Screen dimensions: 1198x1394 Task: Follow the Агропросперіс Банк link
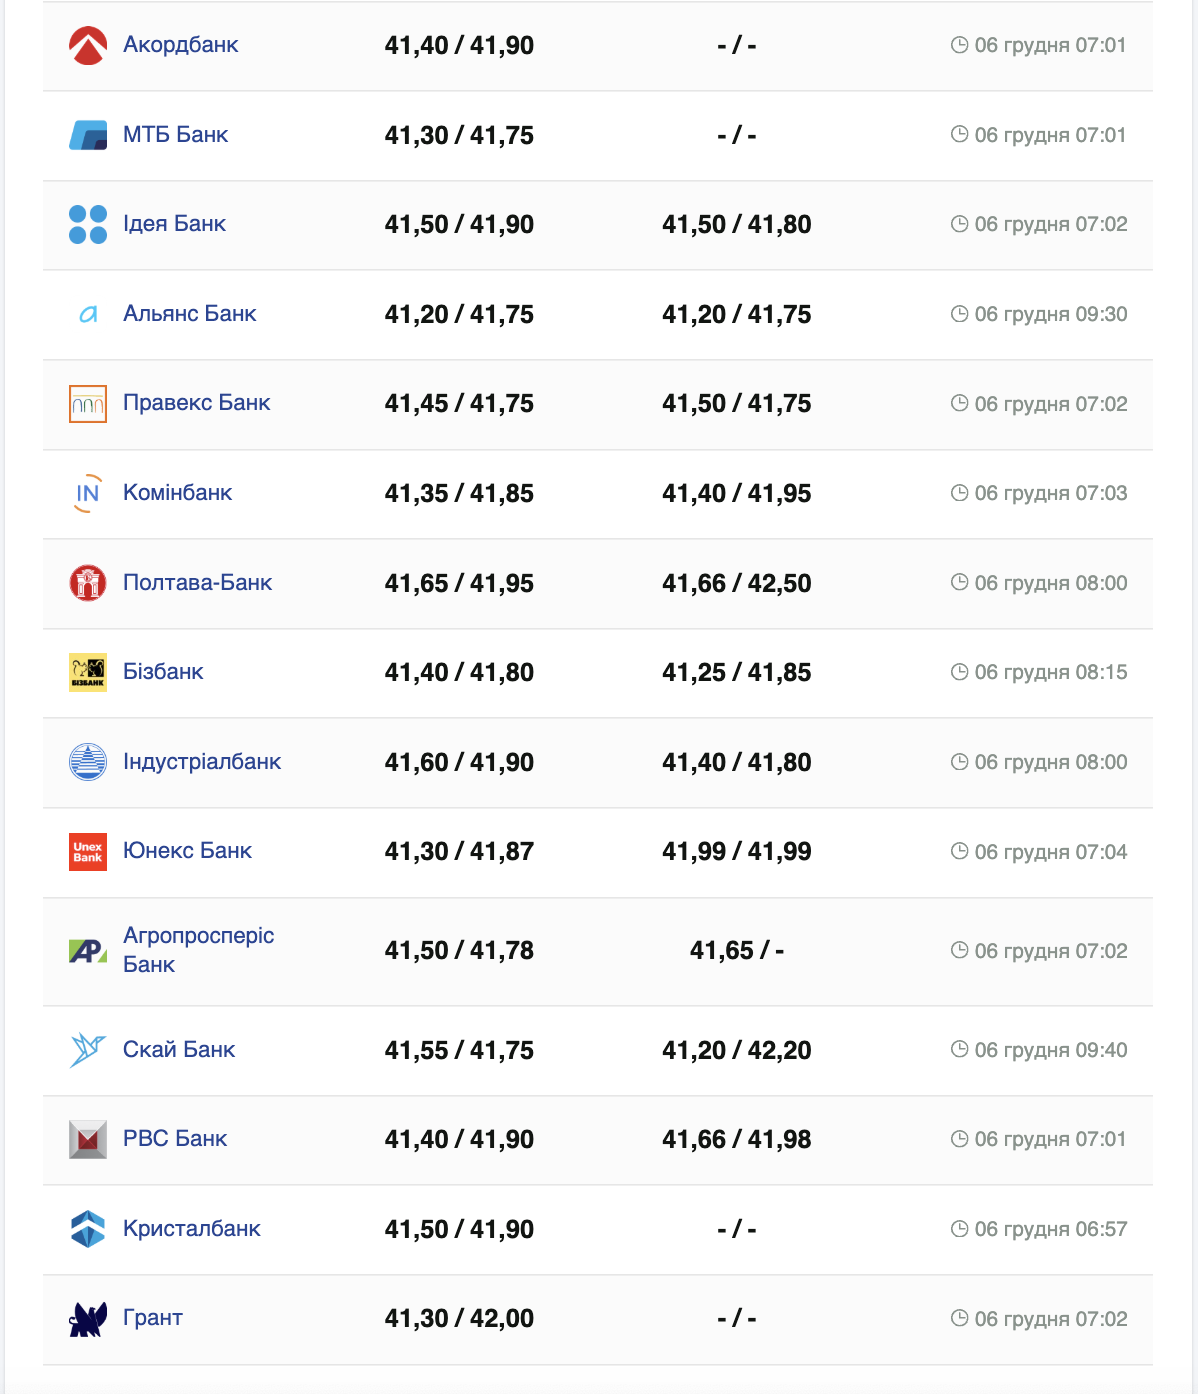tap(198, 950)
